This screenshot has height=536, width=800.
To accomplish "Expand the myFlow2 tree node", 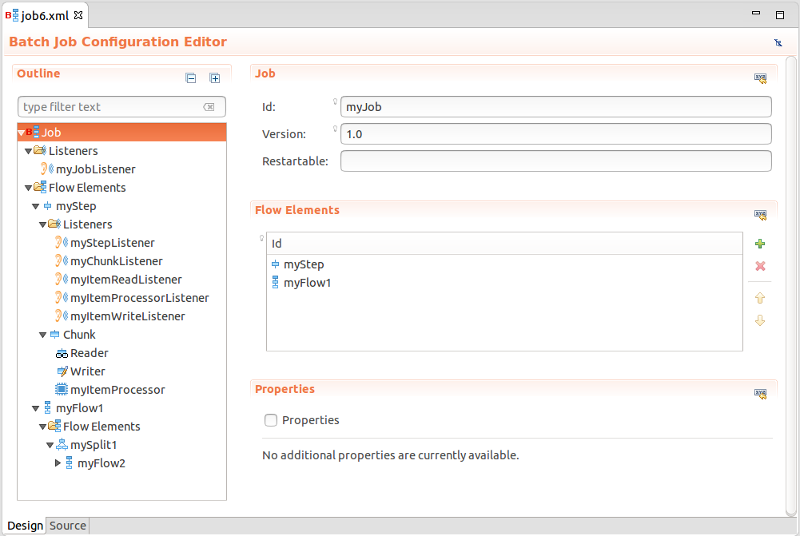I will [x=58, y=463].
